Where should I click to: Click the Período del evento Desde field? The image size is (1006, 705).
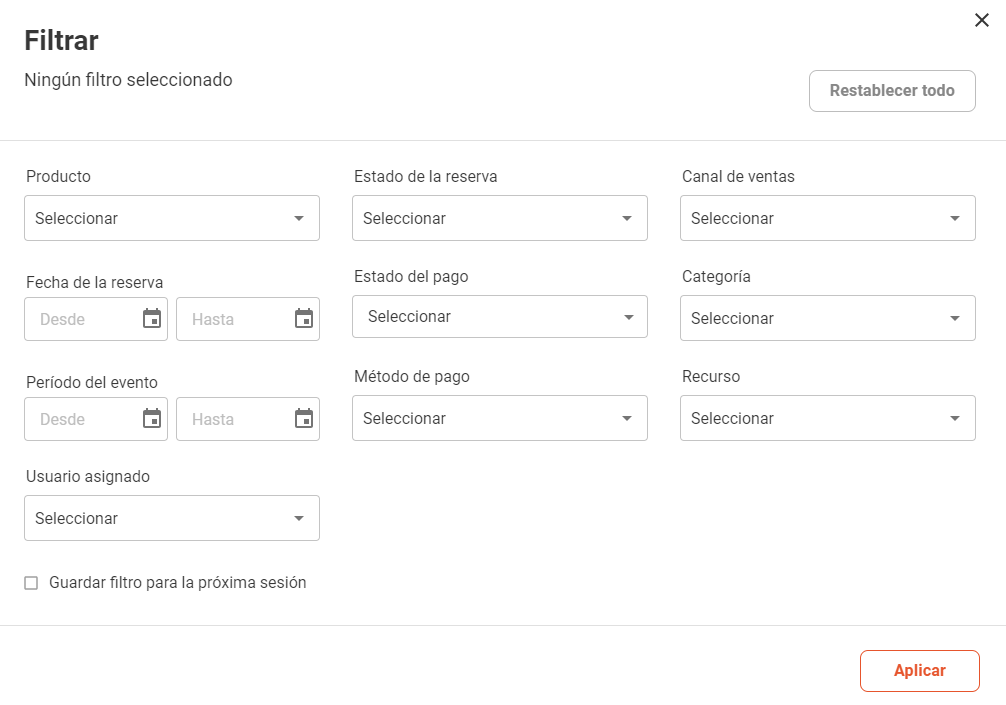(x=82, y=419)
